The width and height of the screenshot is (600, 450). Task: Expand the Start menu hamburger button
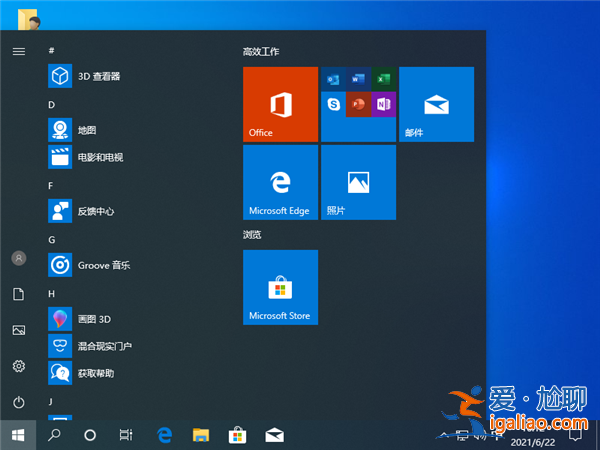coord(19,51)
